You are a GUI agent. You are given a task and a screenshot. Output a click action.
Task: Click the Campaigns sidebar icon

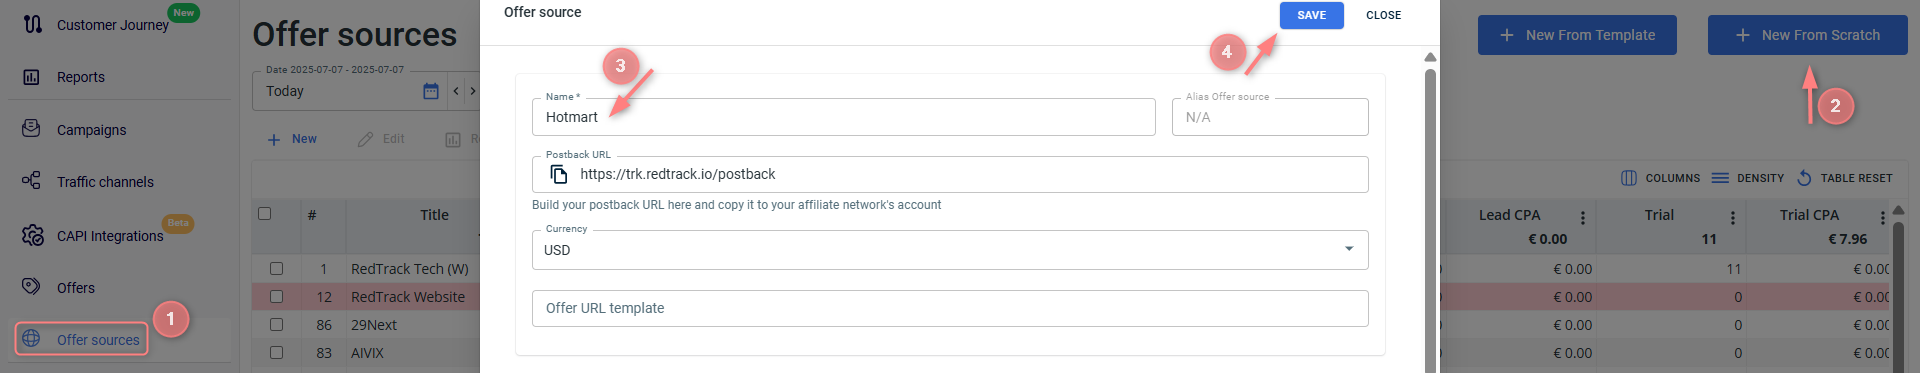click(31, 129)
